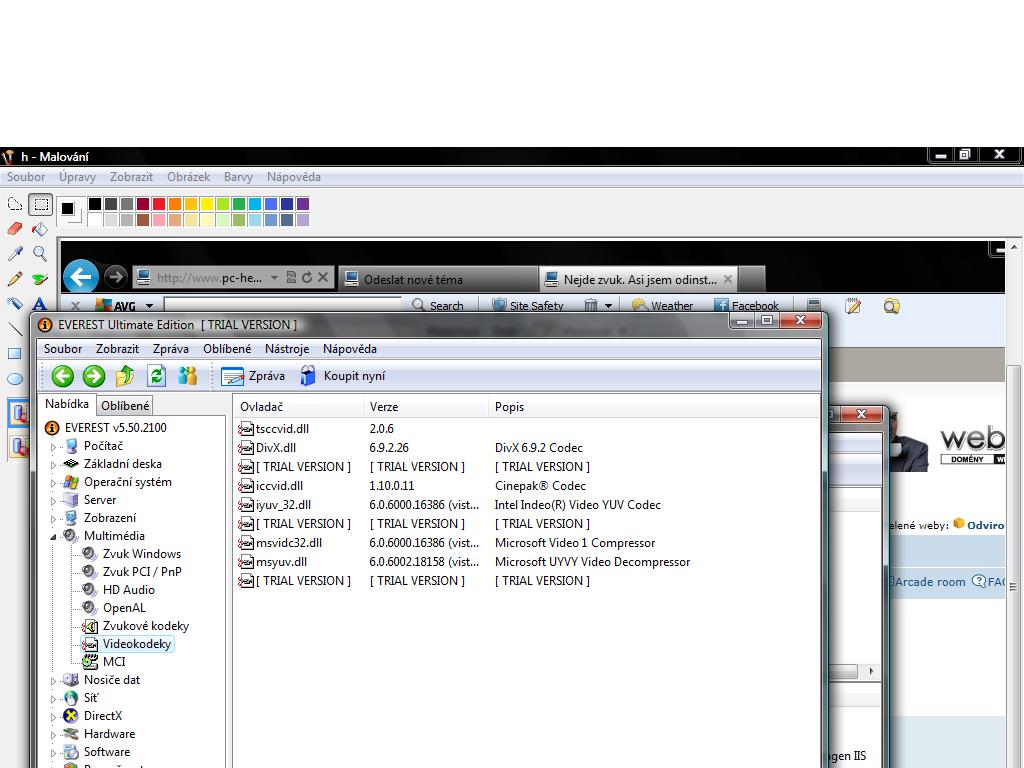Click the browser blue back button
Screen dimensions: 1024x768
click(81, 278)
